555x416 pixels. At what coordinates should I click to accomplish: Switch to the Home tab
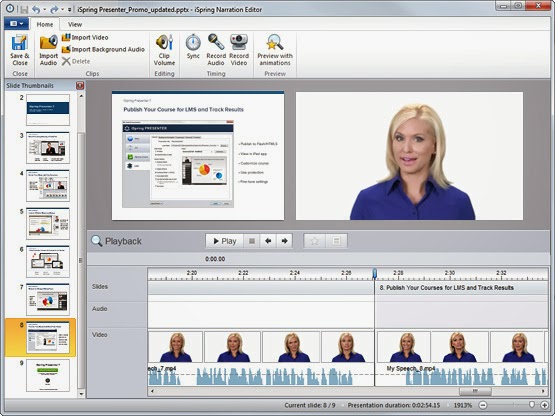coord(45,24)
